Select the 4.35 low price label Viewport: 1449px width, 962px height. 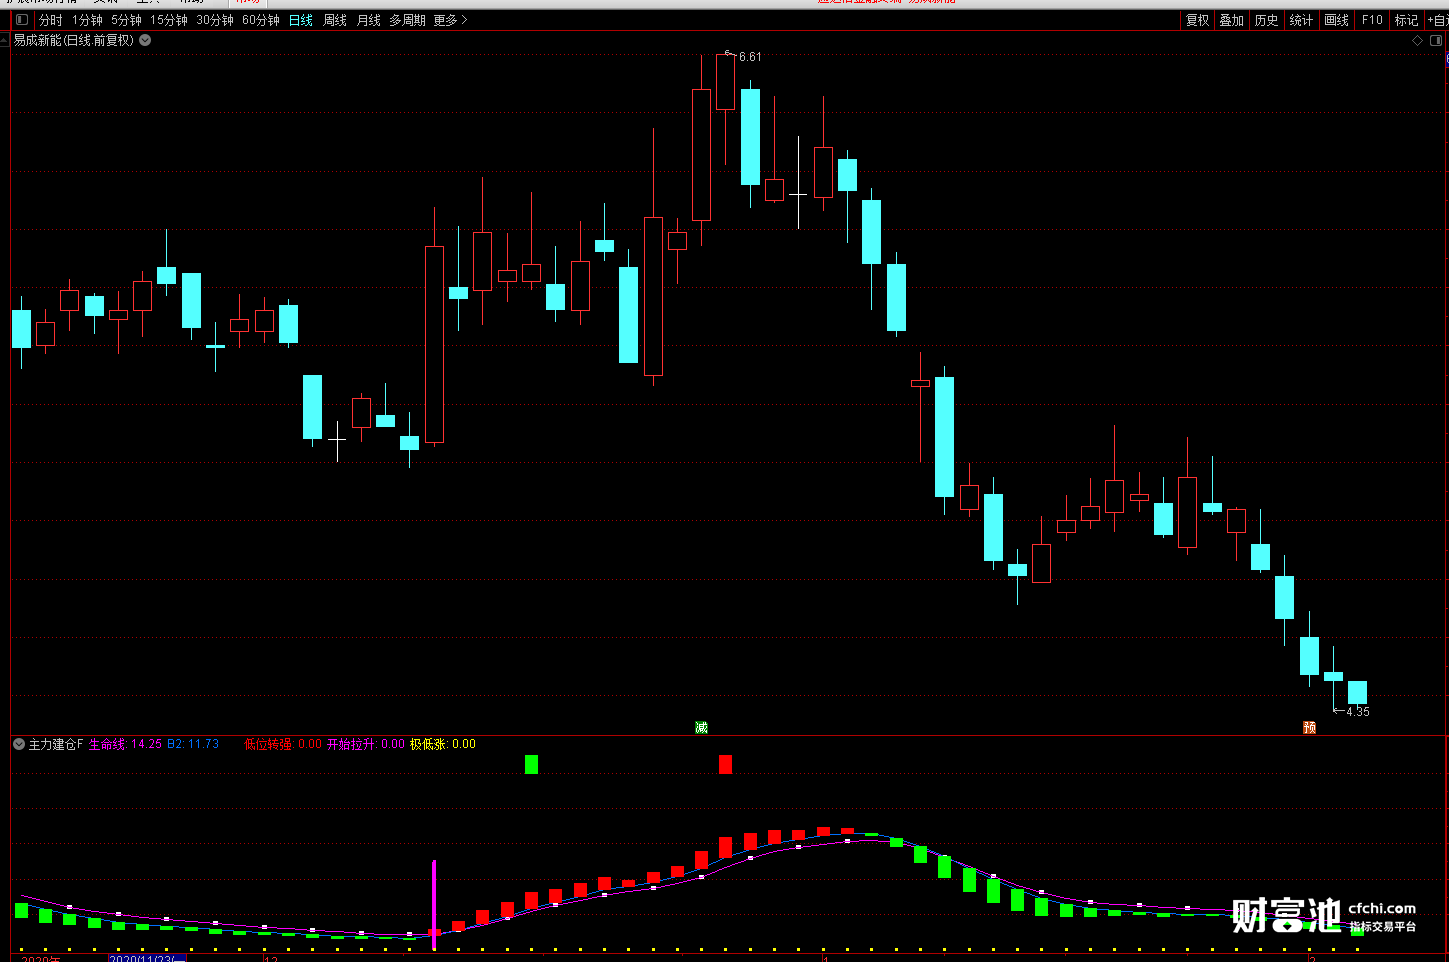coord(1358,712)
